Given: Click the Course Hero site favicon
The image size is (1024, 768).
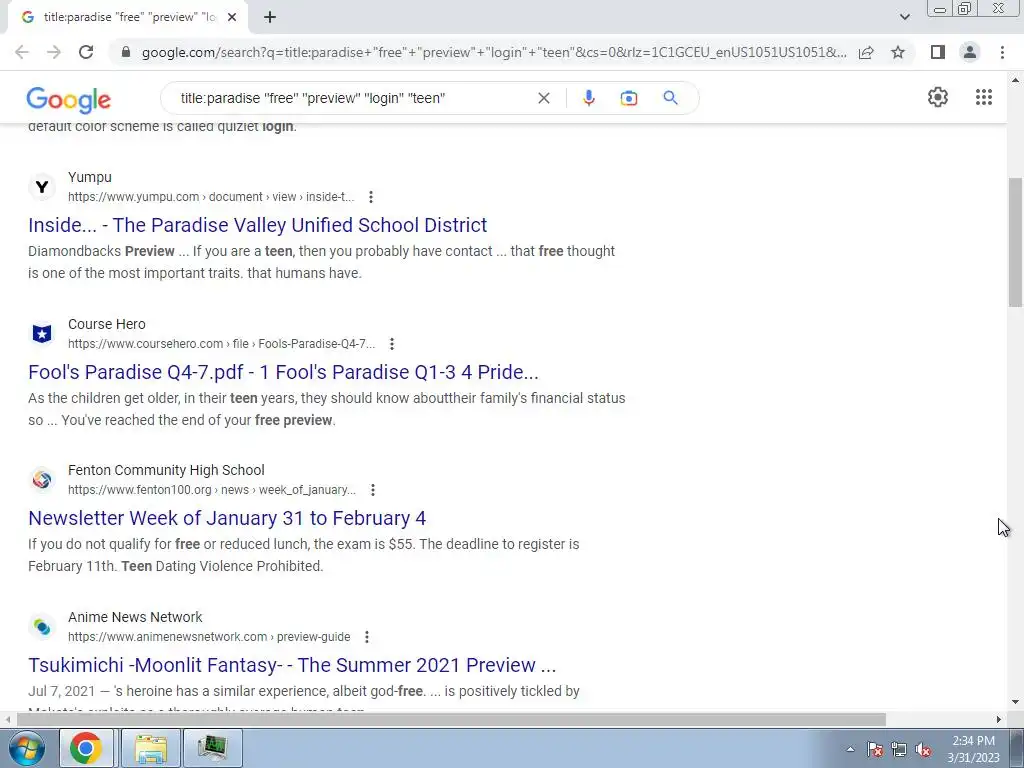Looking at the screenshot, I should click(x=42, y=334).
